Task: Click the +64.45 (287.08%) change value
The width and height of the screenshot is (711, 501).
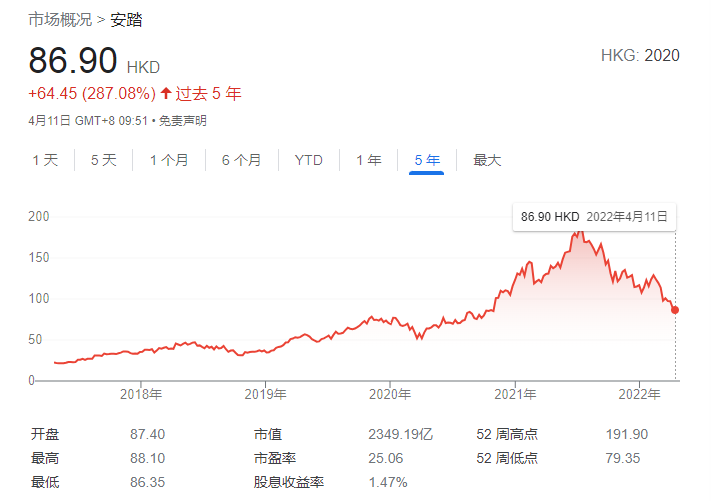Action: tap(92, 93)
